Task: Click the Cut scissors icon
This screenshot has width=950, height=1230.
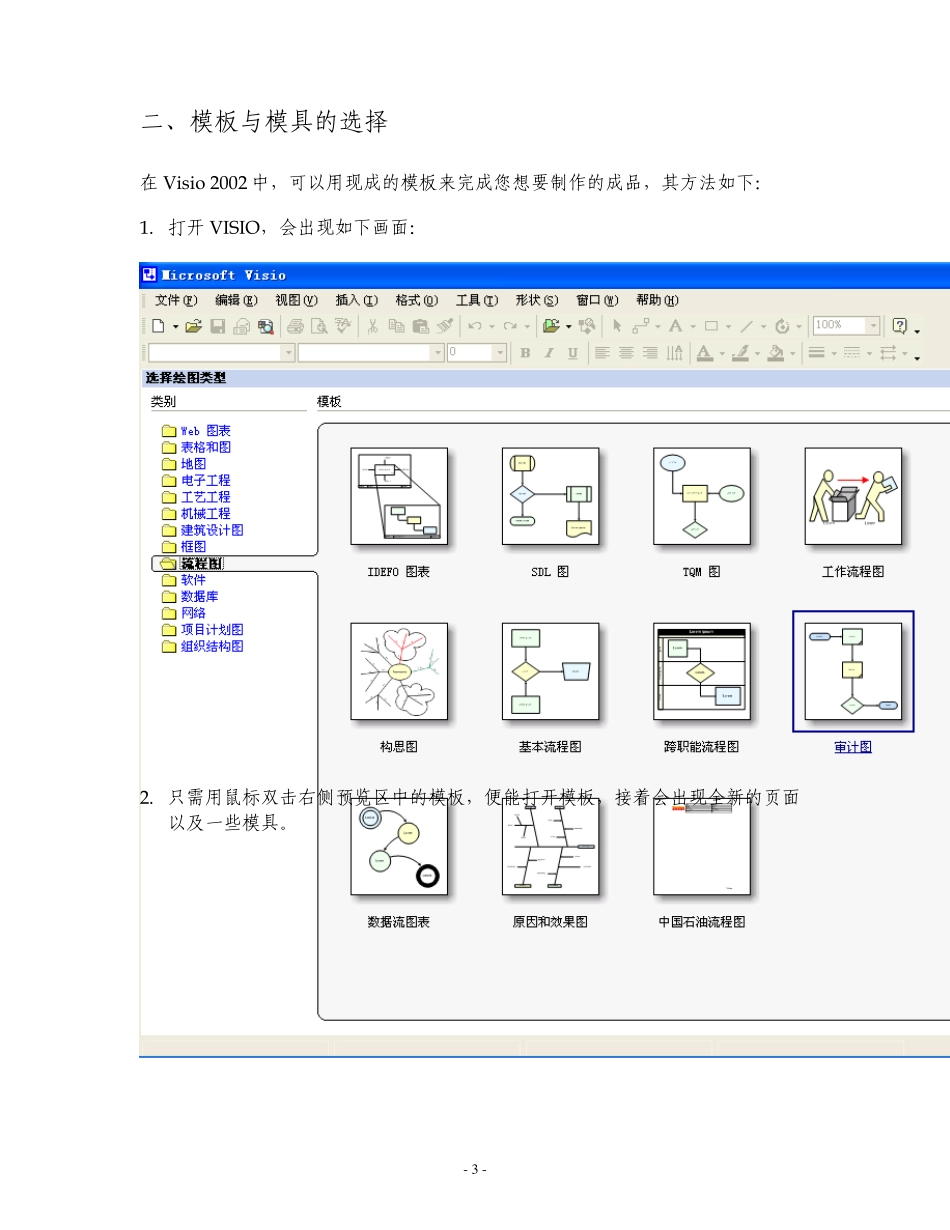Action: pos(372,326)
